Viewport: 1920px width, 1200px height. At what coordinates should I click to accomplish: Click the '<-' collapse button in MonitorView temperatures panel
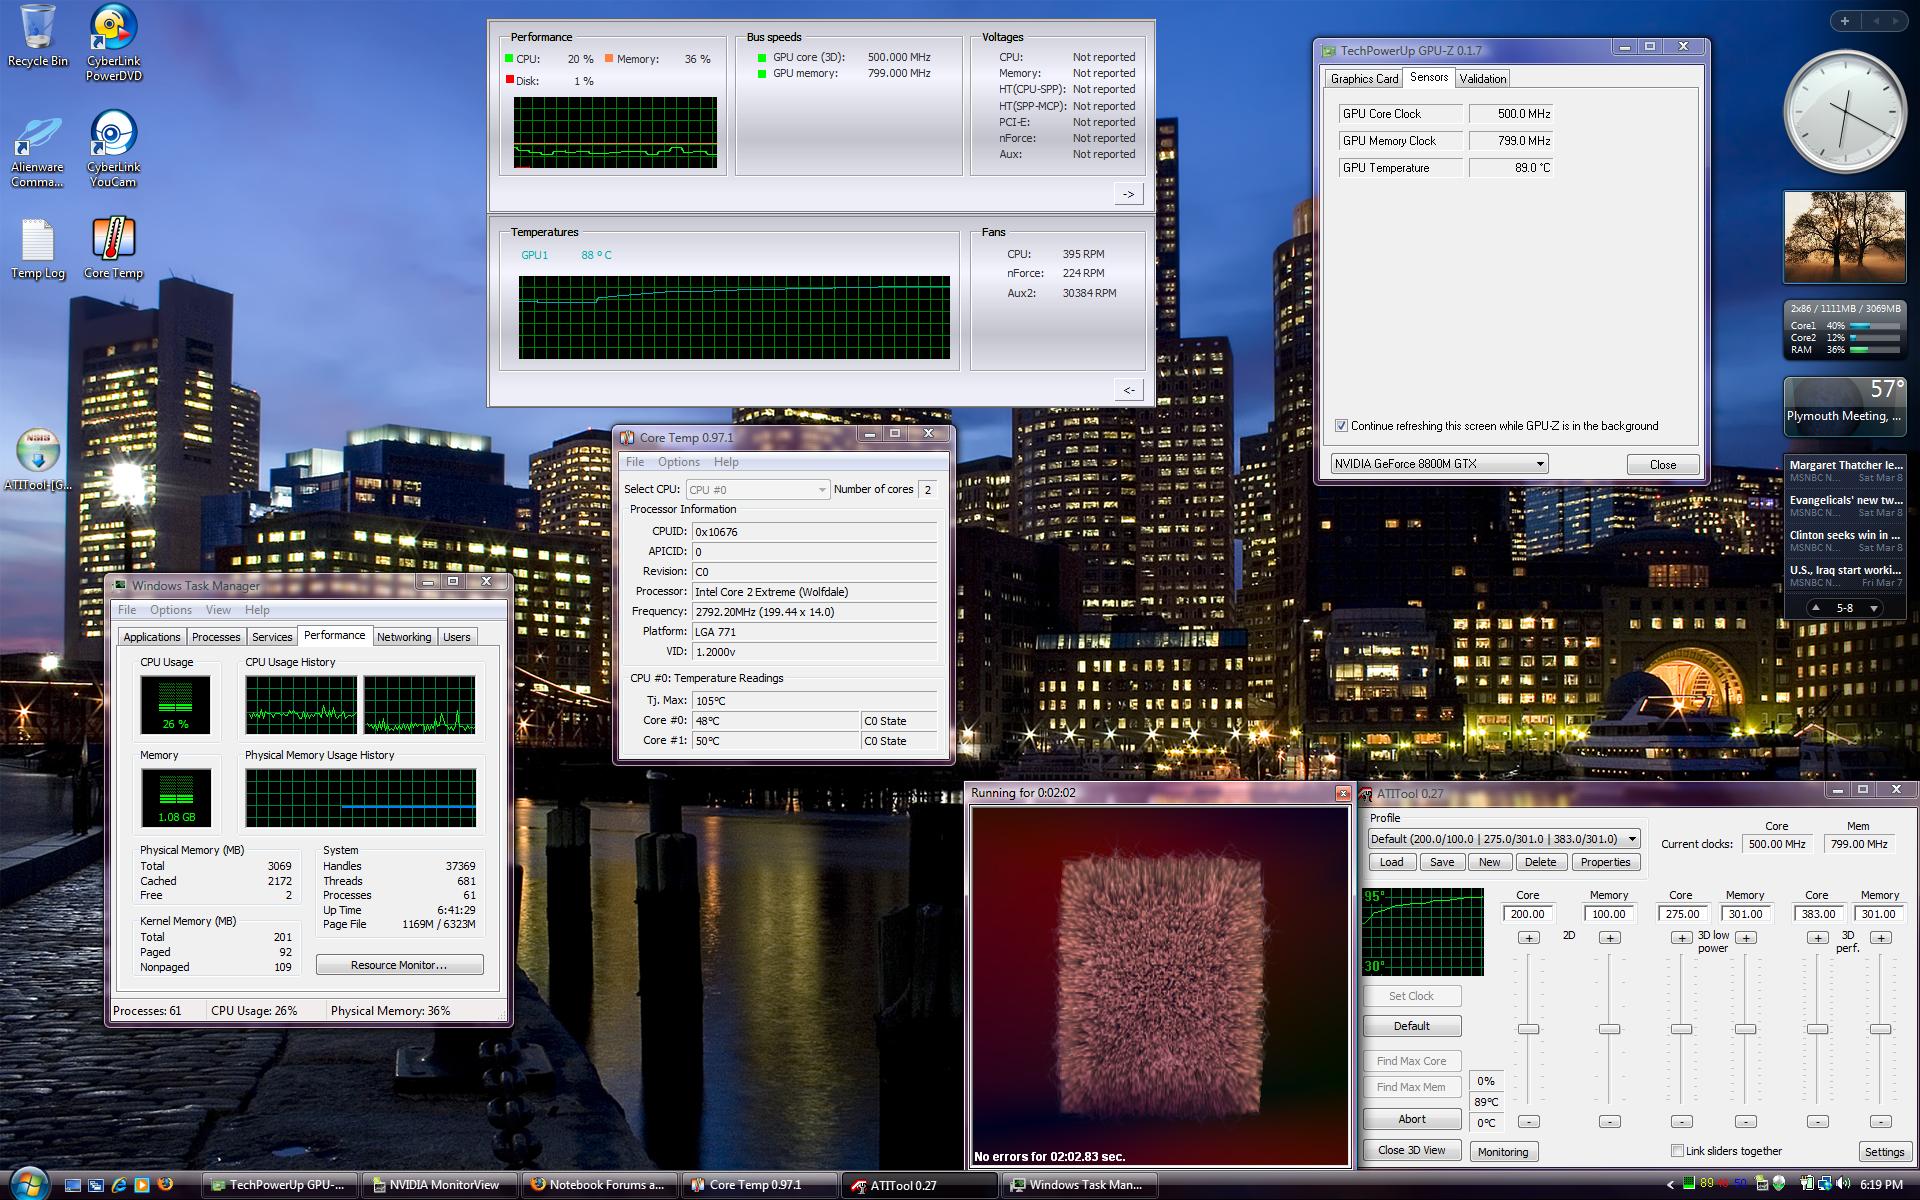pyautogui.click(x=1128, y=390)
